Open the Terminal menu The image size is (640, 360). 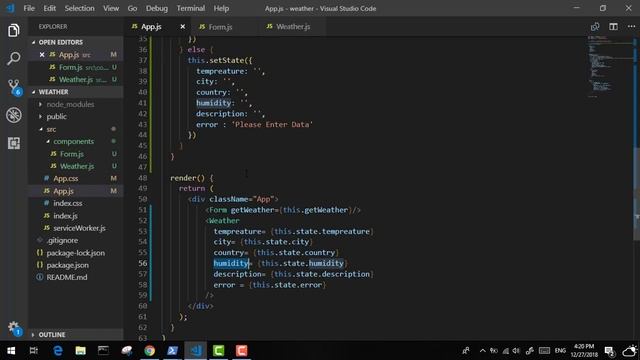pyautogui.click(x=191, y=8)
